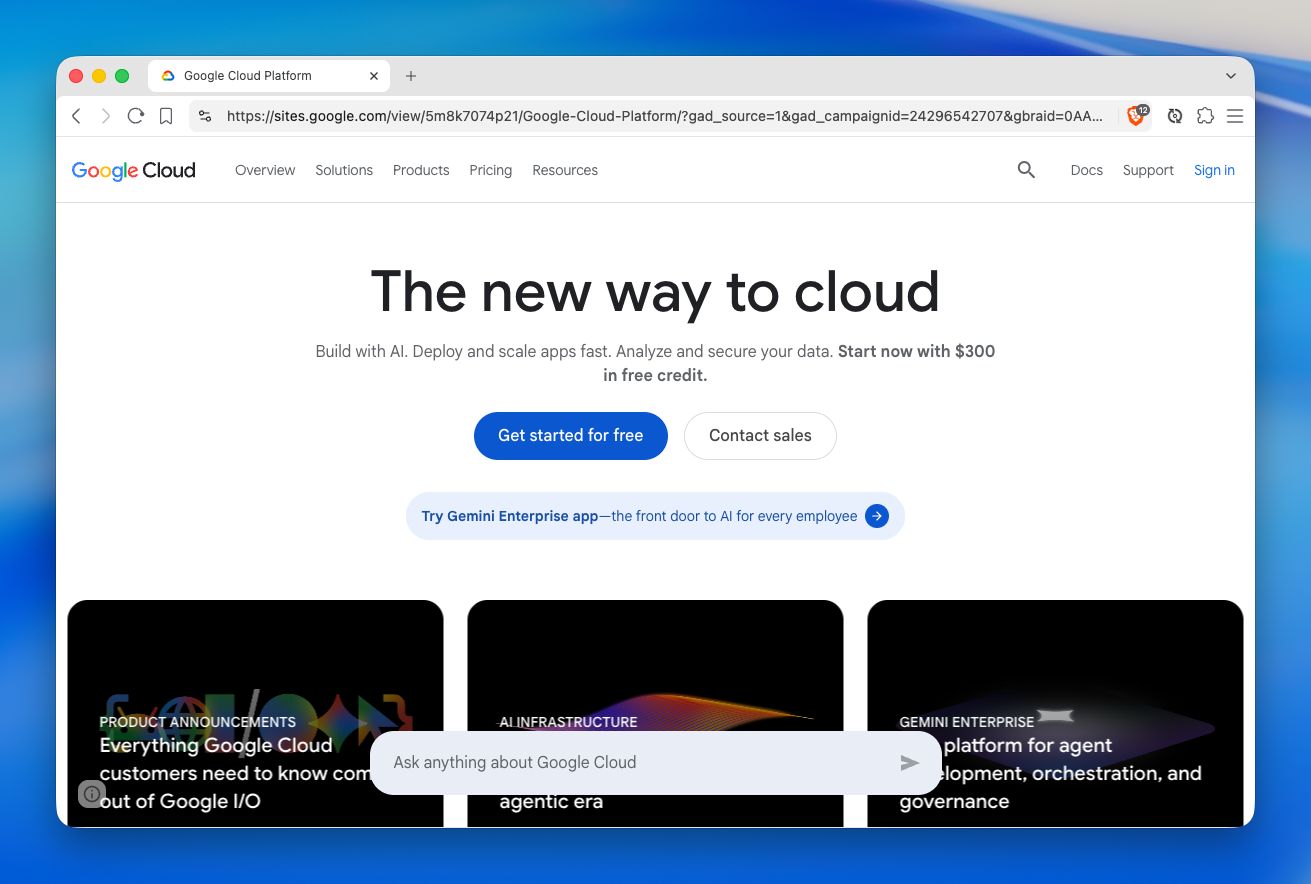
Task: Follow the Sign in link
Action: click(x=1214, y=170)
